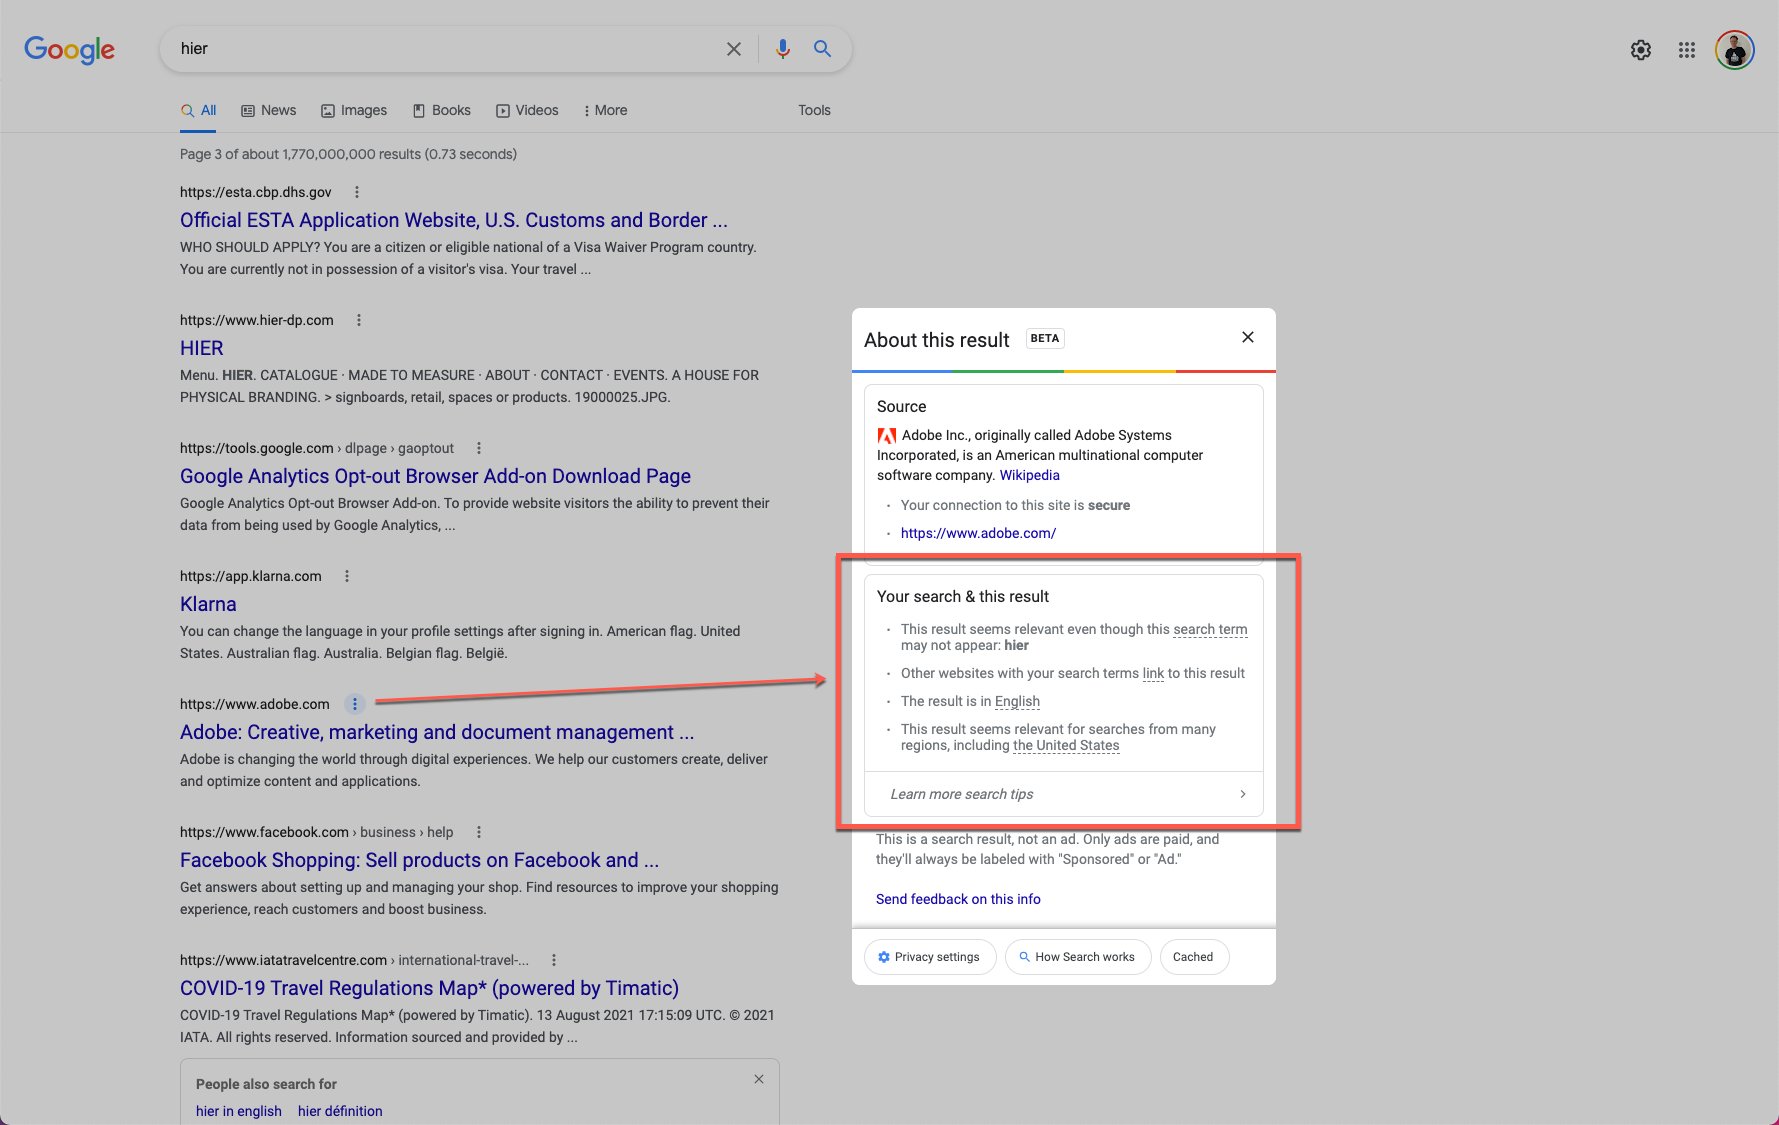Switch to the Videos tab
1779x1125 pixels.
pyautogui.click(x=528, y=110)
